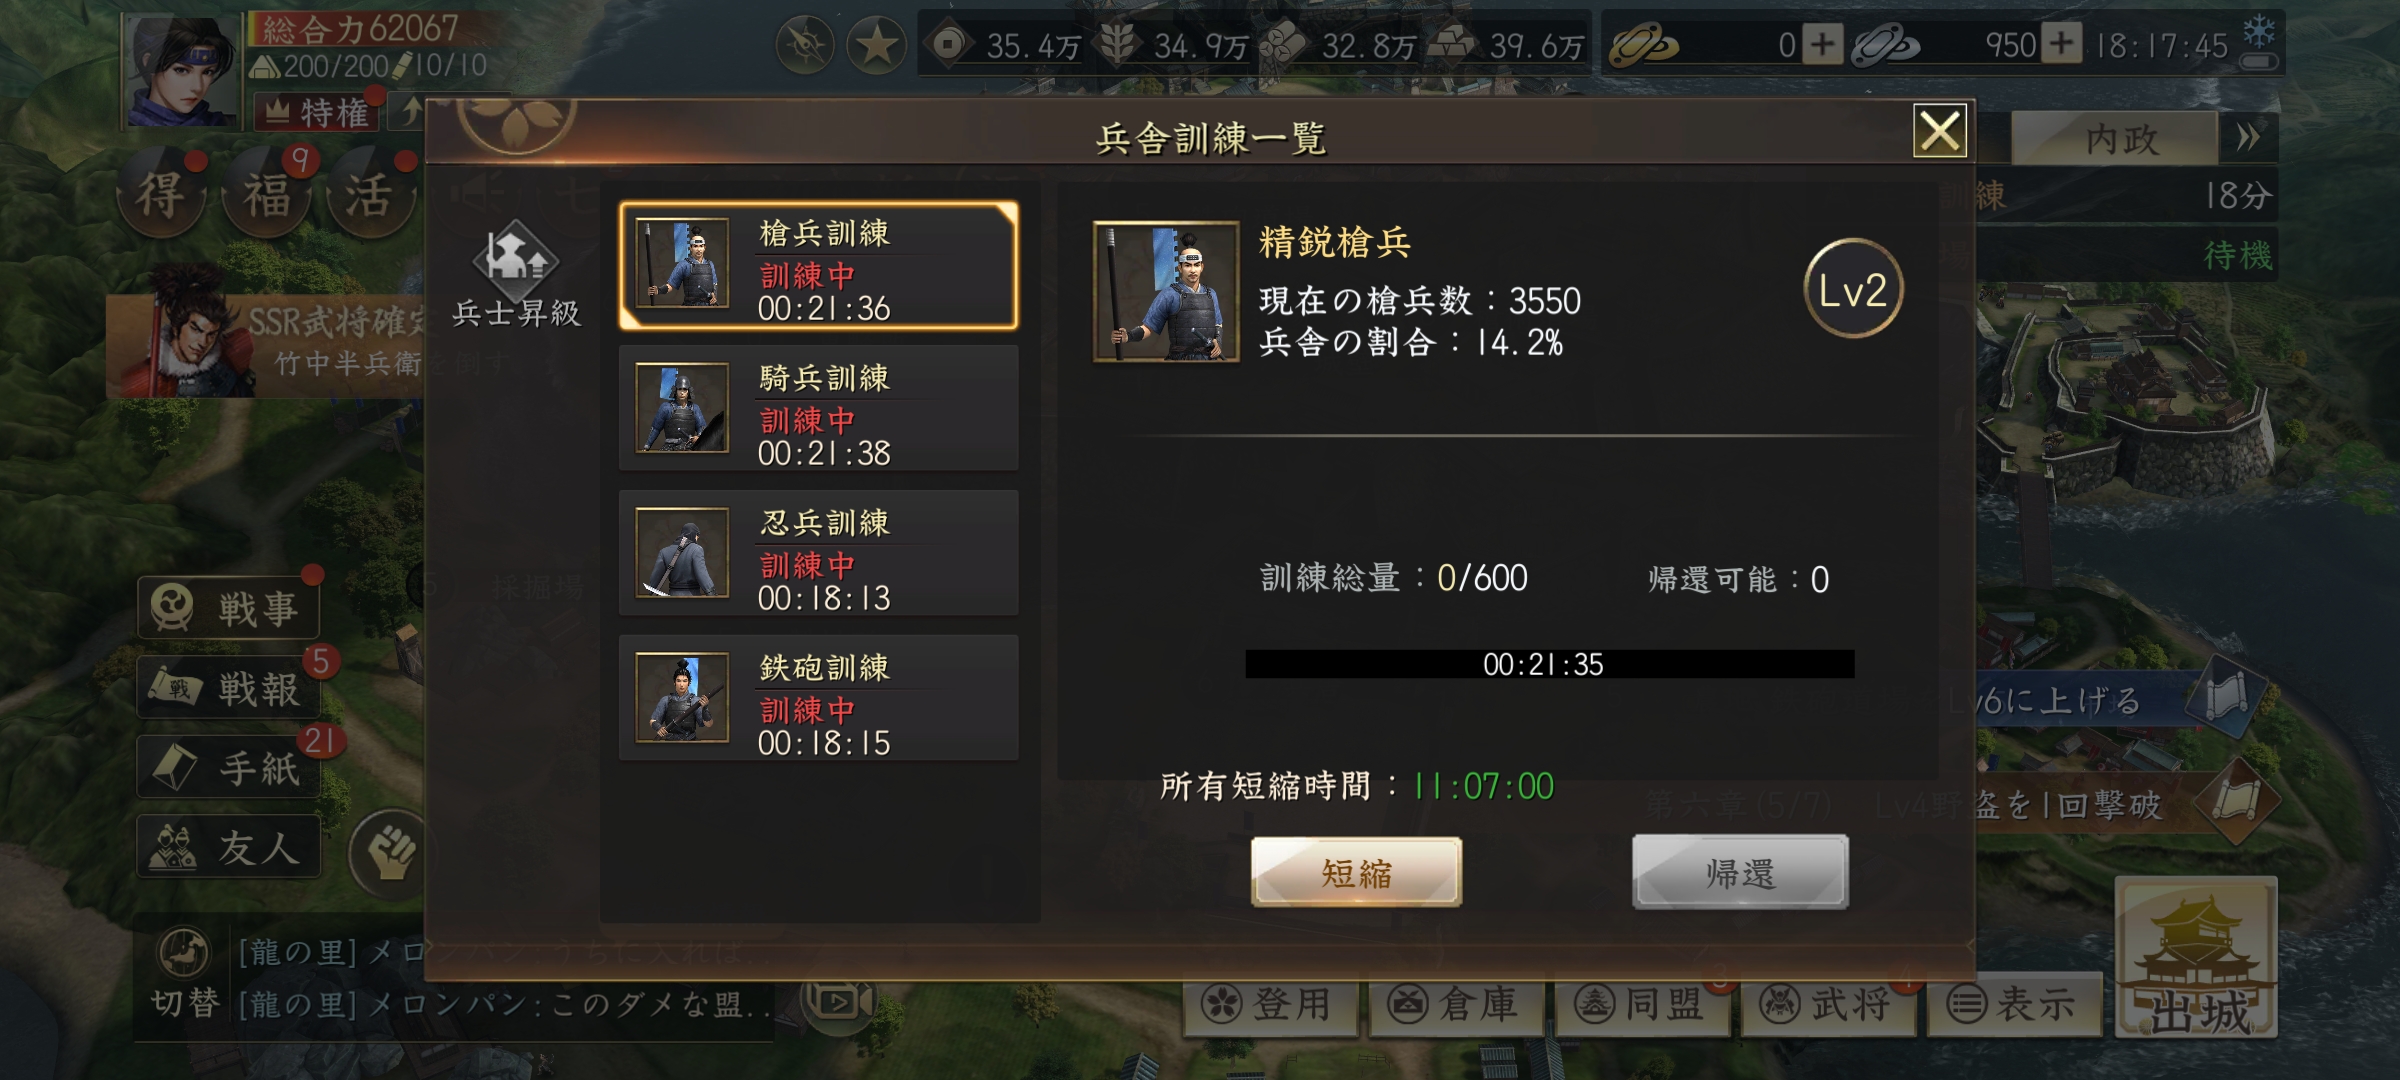Click the 短縮 shorten button
The image size is (2400, 1080).
1356,872
